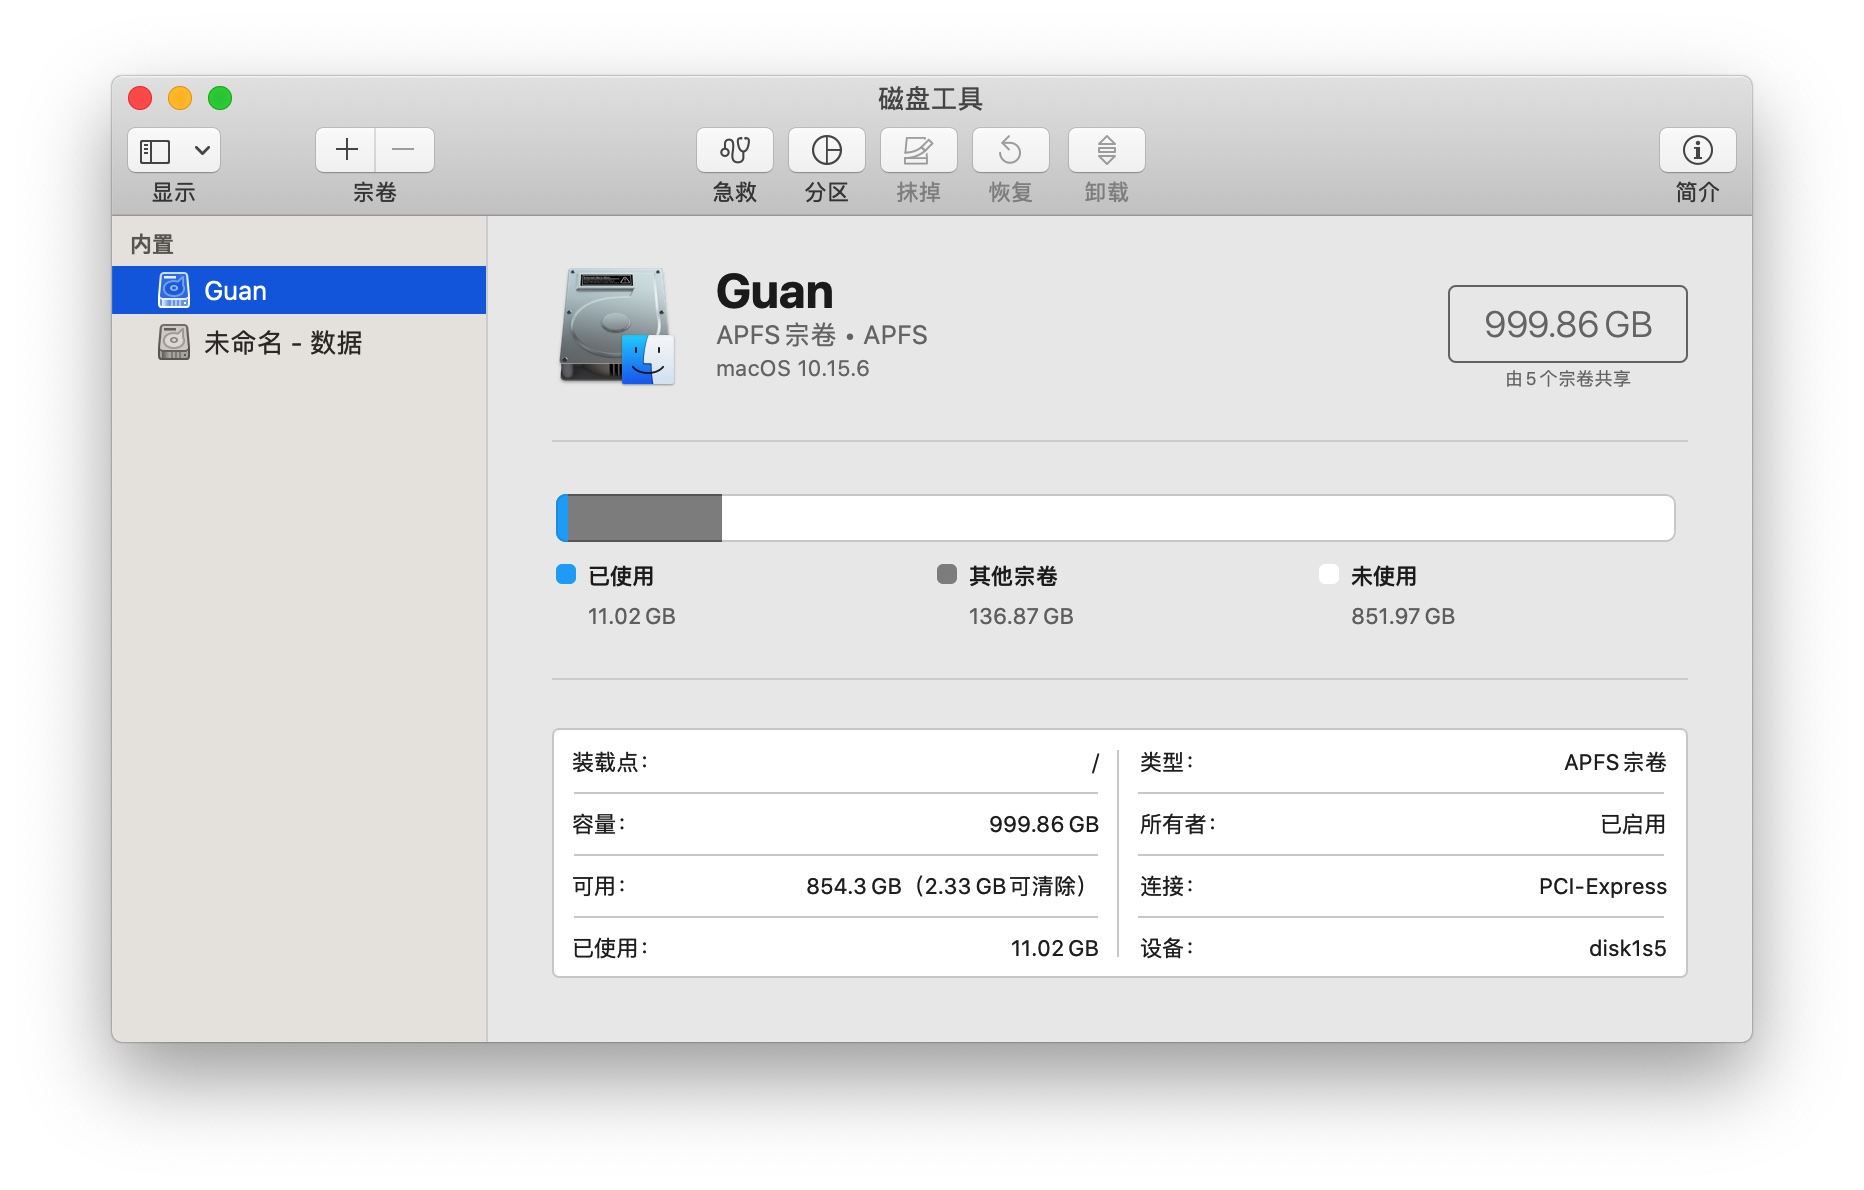Select the 未命名 - 数据 volume
The width and height of the screenshot is (1864, 1190).
(282, 343)
